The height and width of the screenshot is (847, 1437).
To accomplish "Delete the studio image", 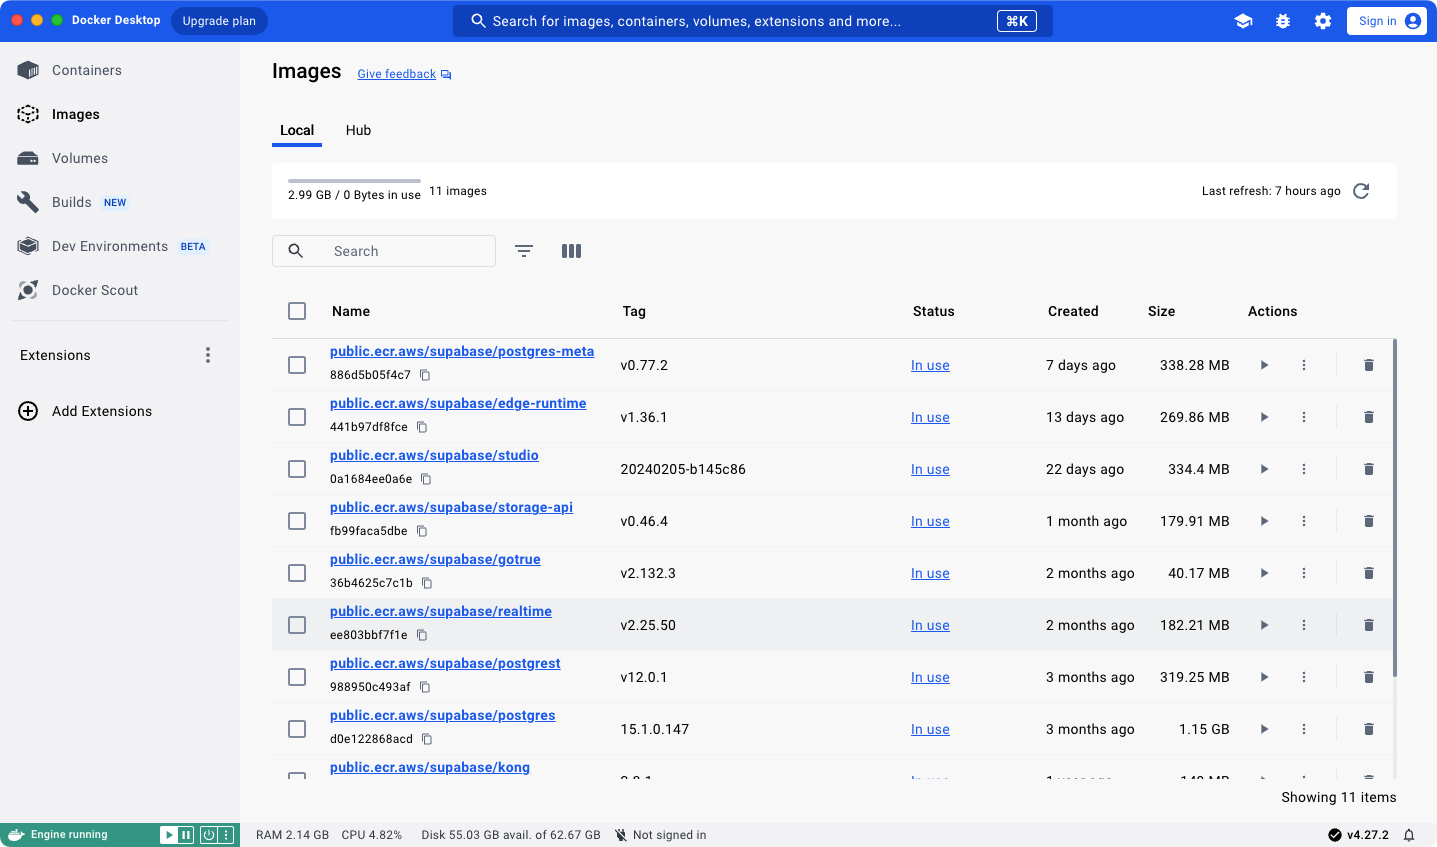I will pos(1369,469).
